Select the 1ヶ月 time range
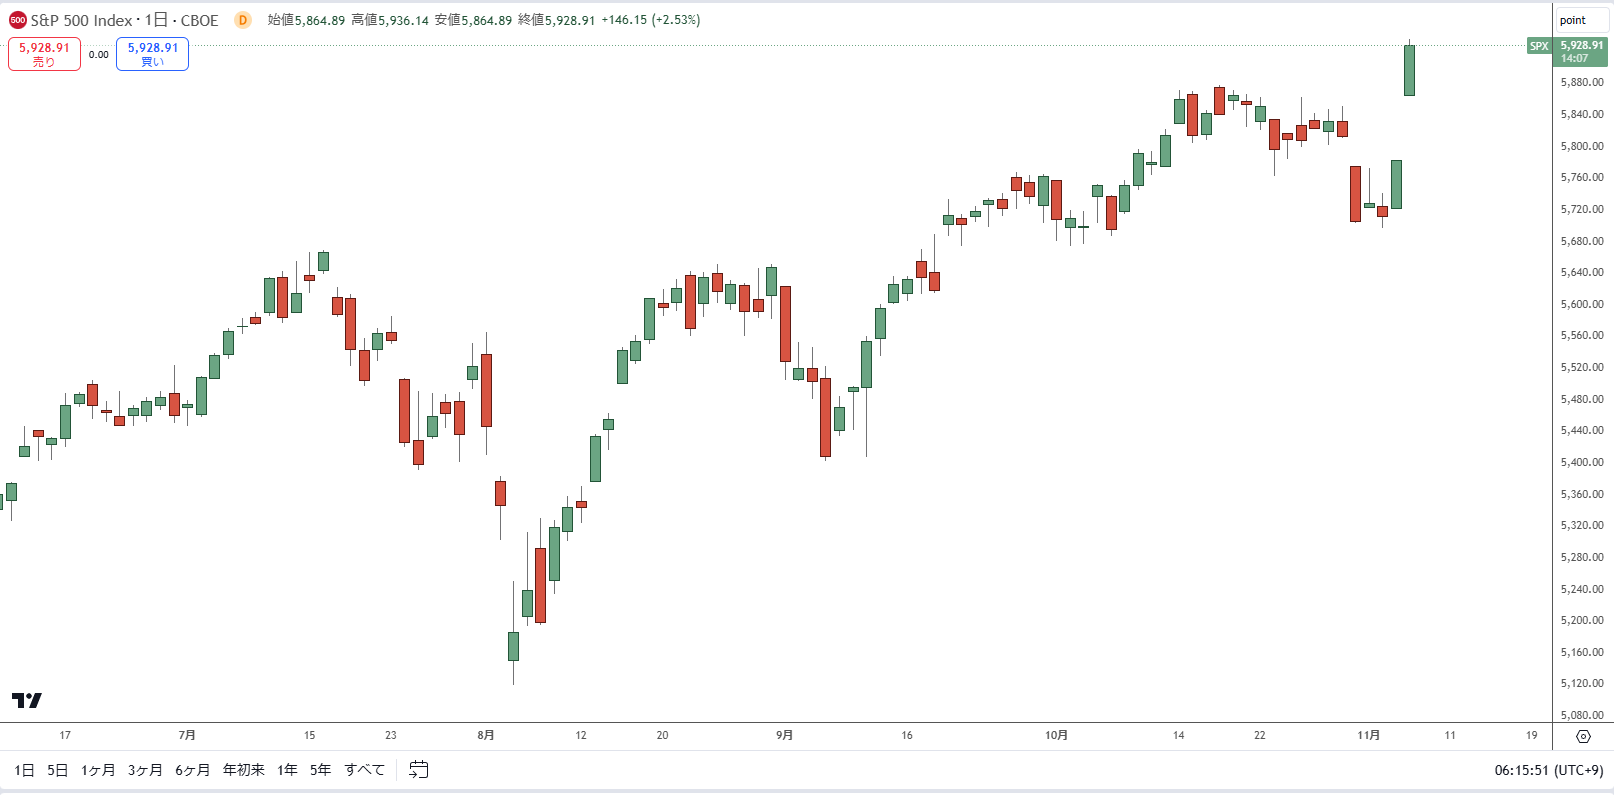The height and width of the screenshot is (795, 1614). click(x=98, y=770)
